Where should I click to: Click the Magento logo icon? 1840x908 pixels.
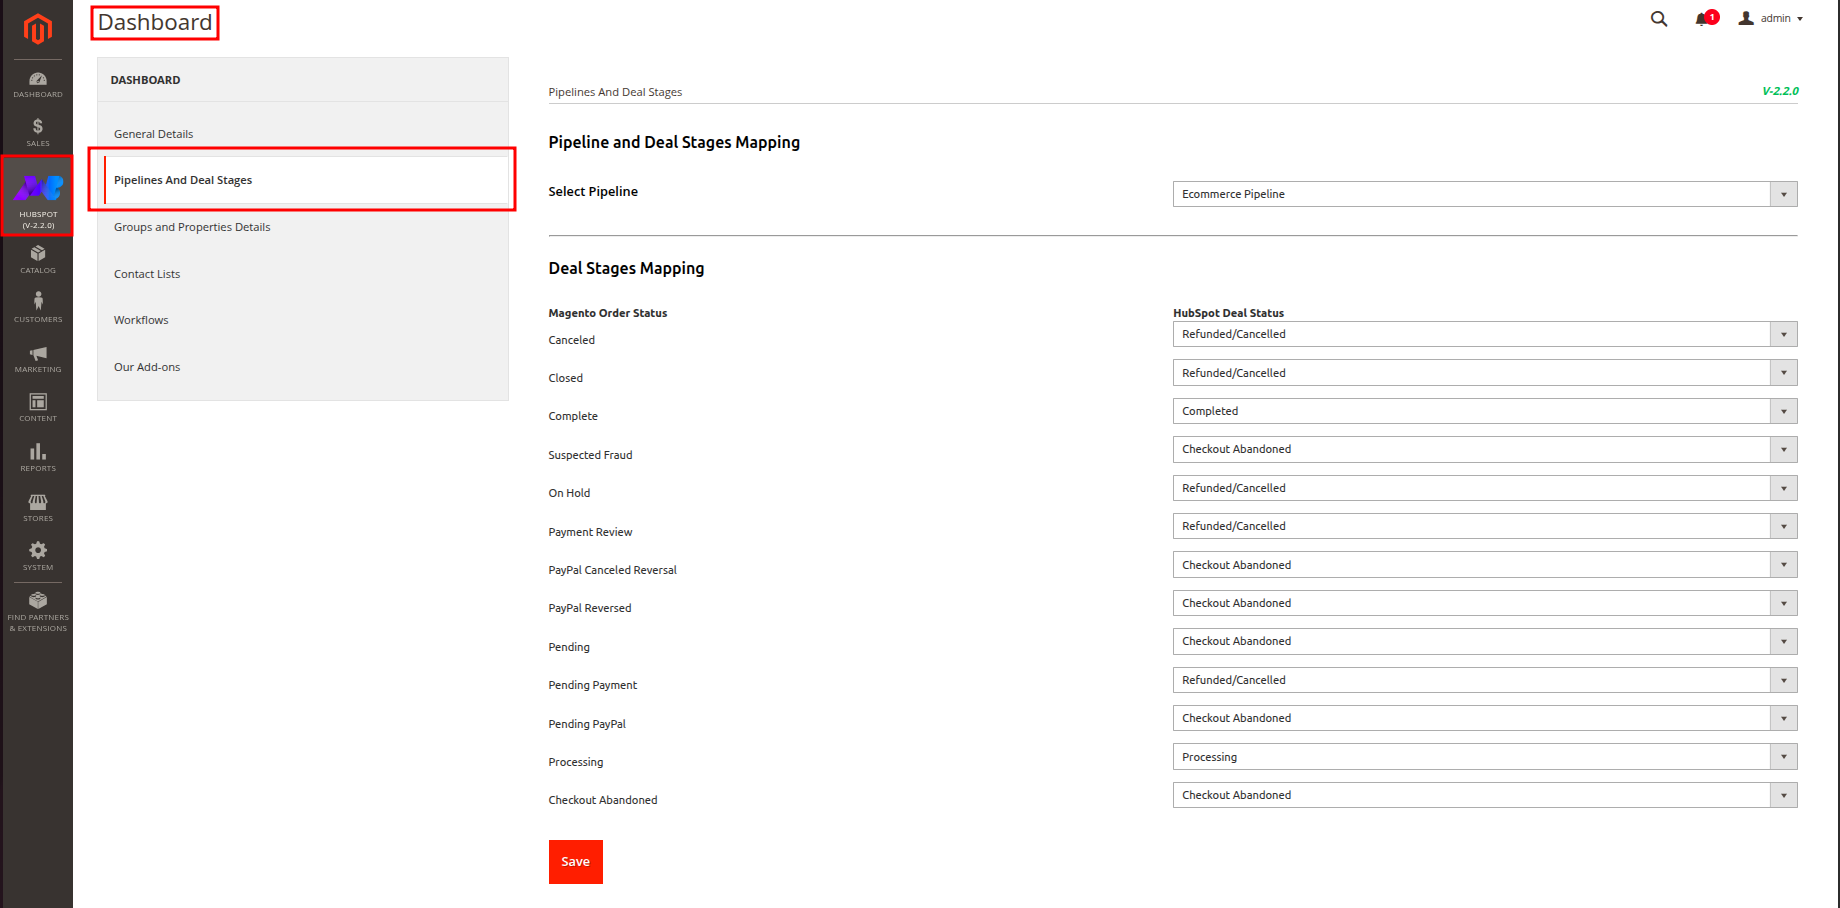(x=38, y=29)
